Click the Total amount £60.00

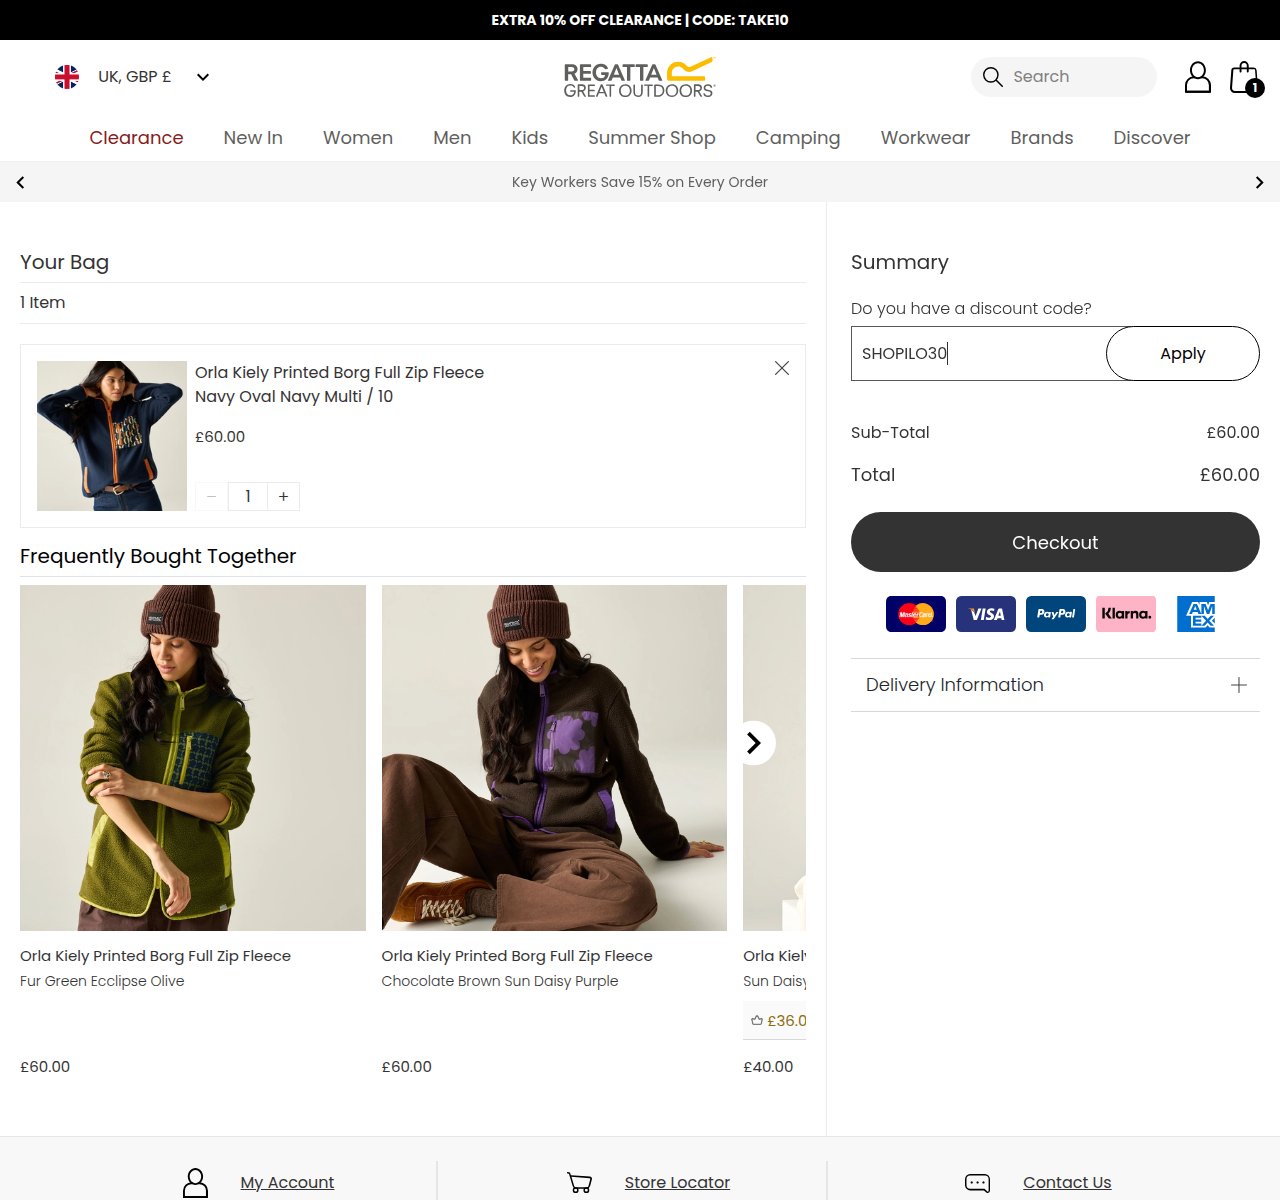(1229, 475)
